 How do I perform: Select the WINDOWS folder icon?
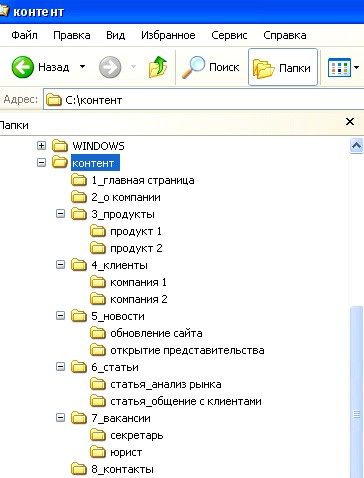(x=60, y=145)
